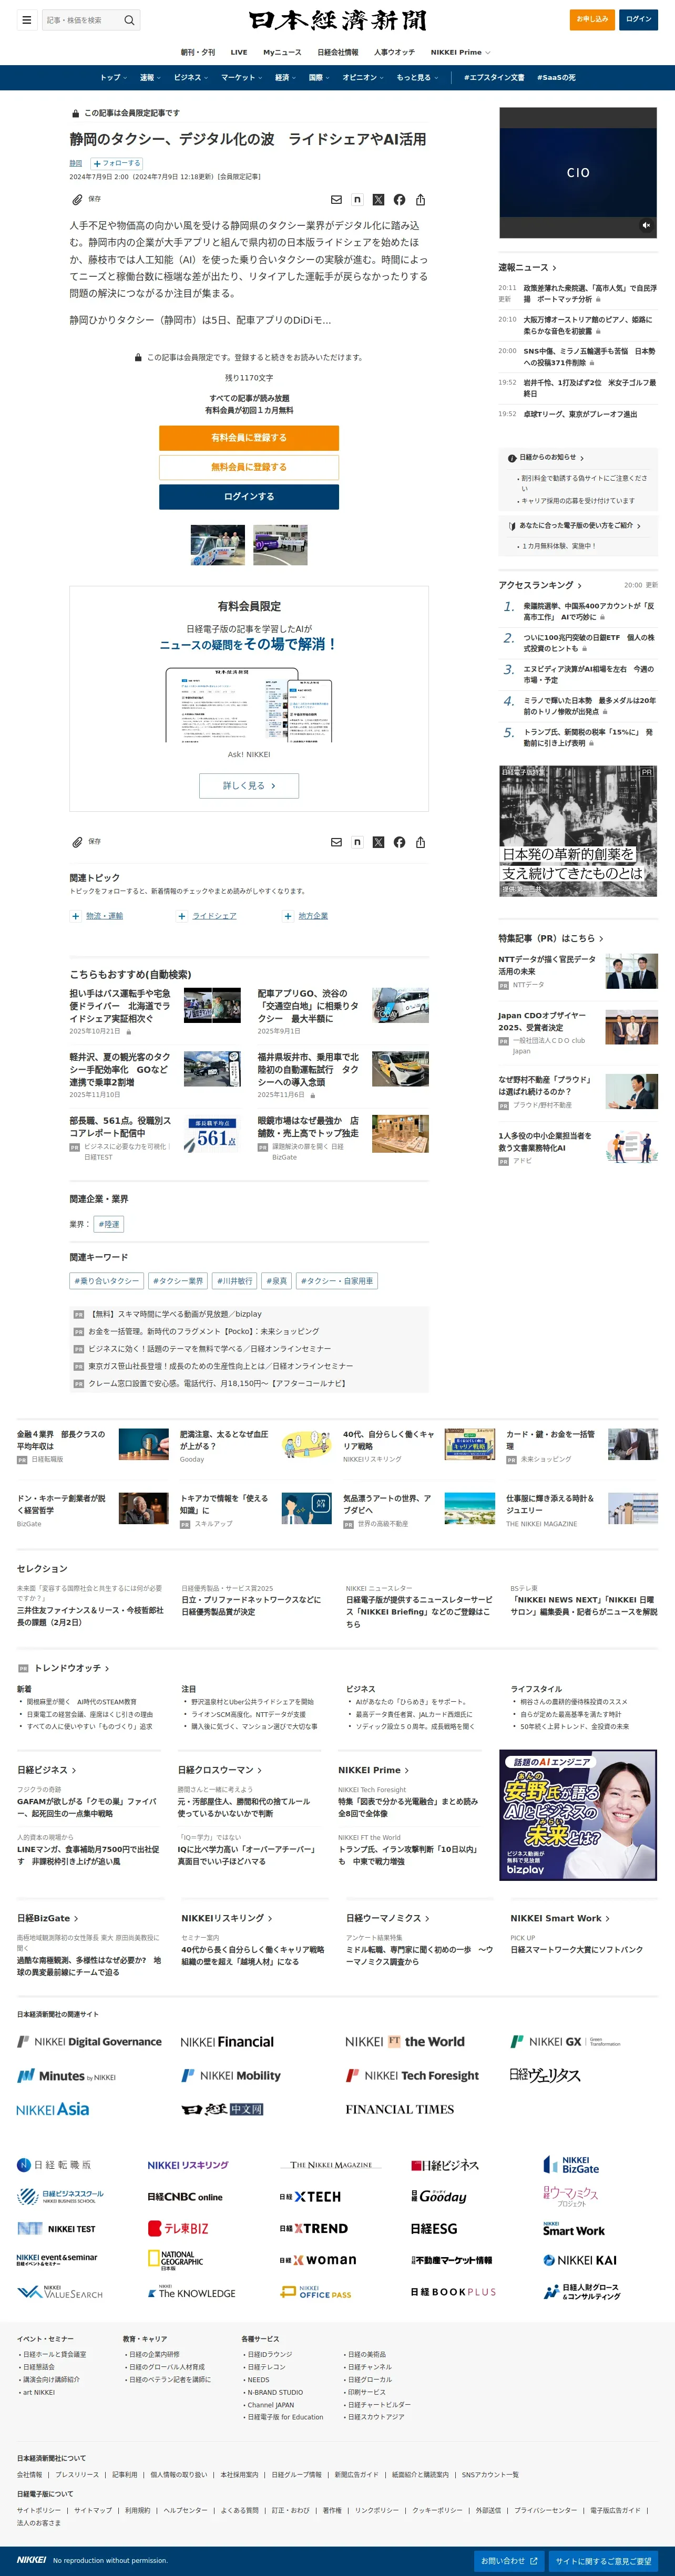Screen dimensions: 675x2576
Task: Expand the マーケット navigation dropdown
Action: pyautogui.click(x=241, y=77)
